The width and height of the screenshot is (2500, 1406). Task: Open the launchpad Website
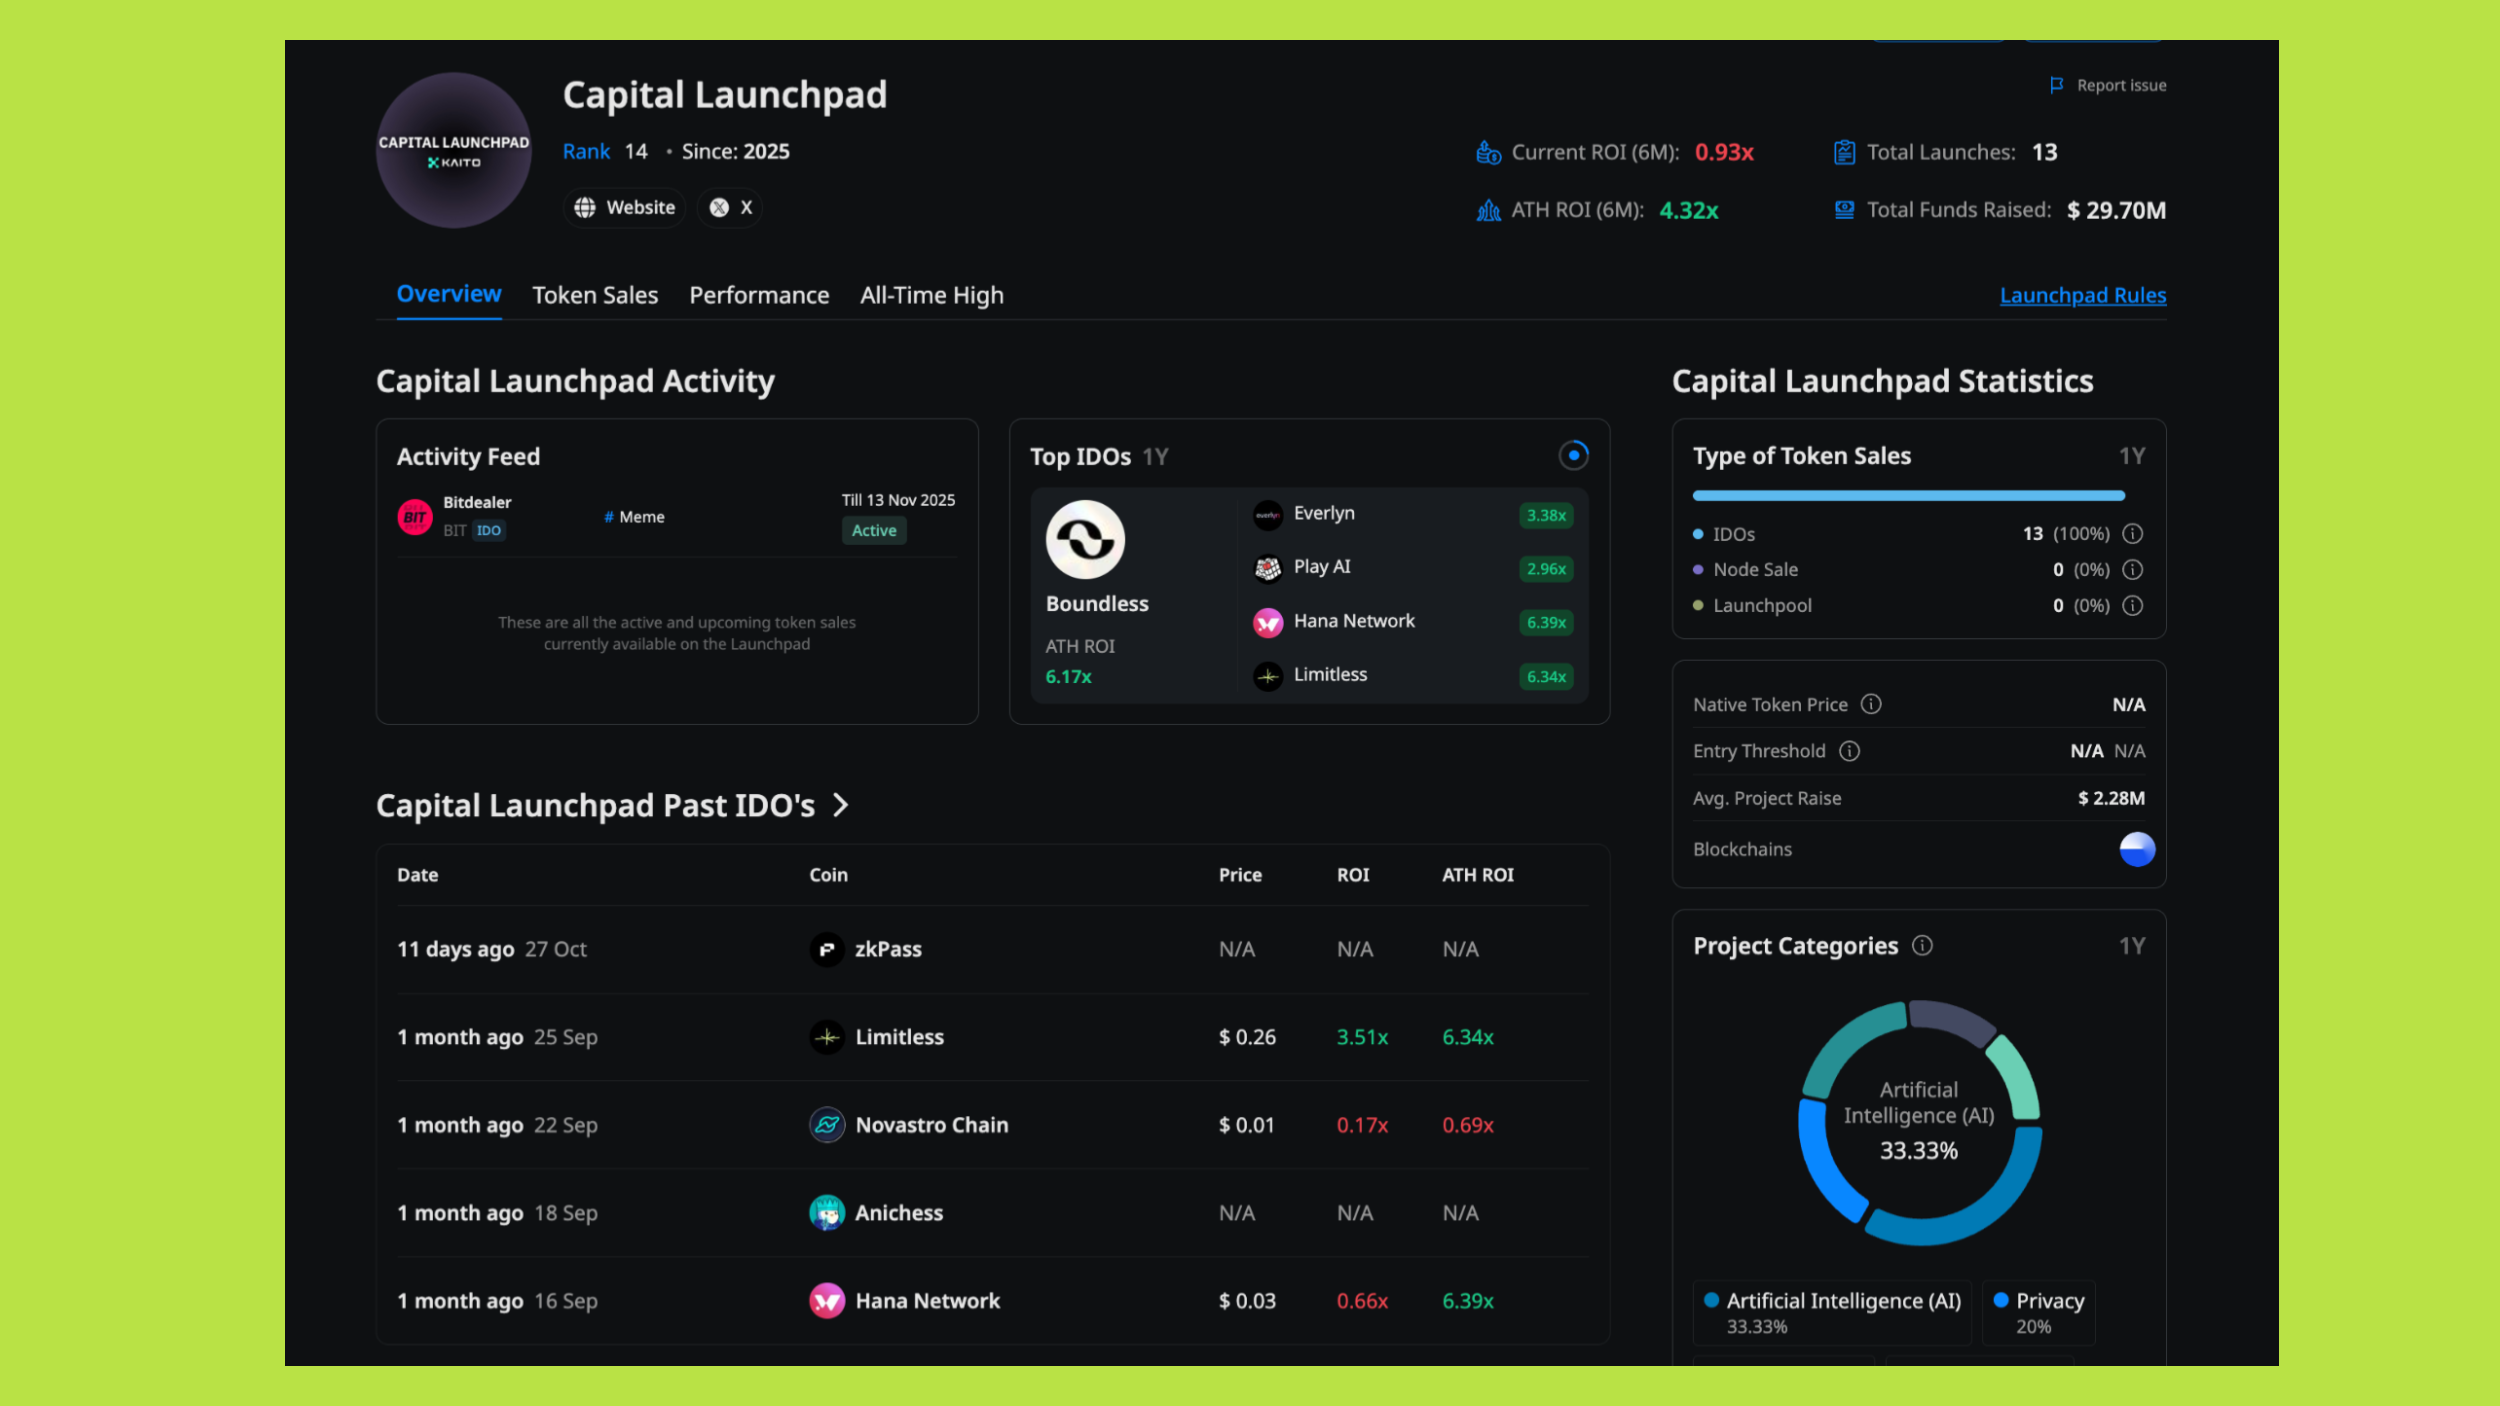click(623, 207)
